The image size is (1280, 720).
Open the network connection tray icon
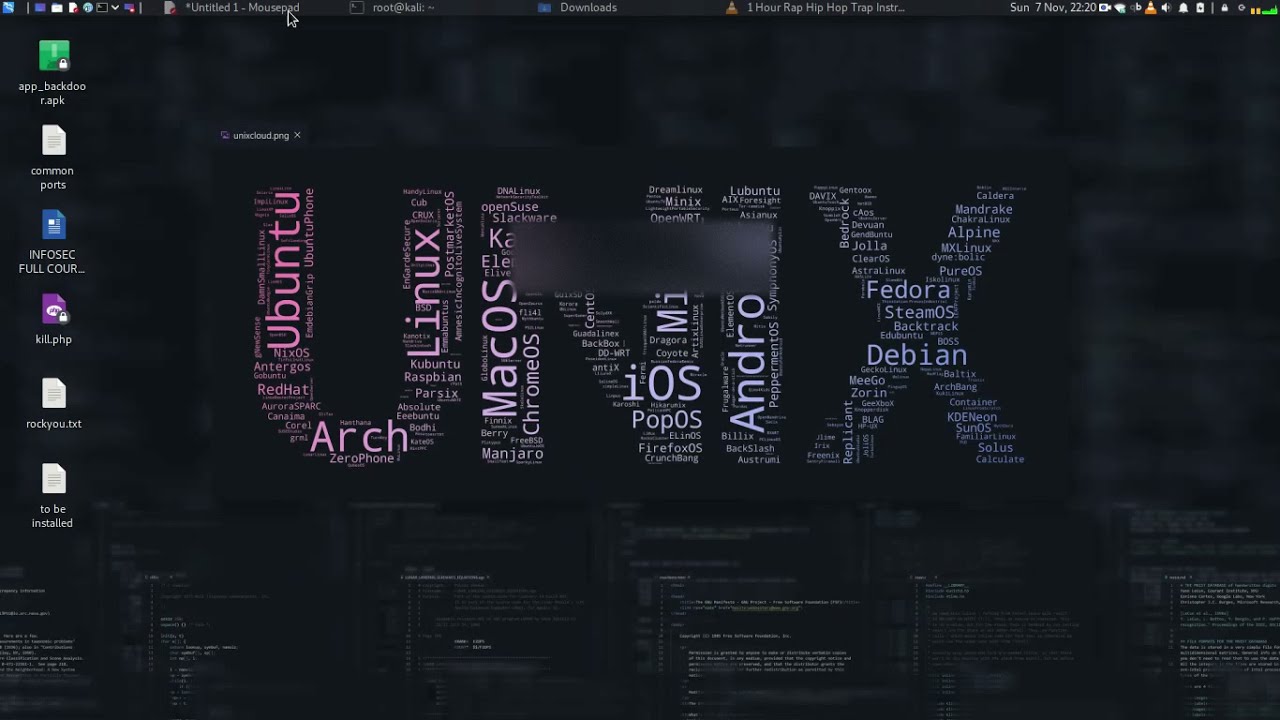tap(1120, 7)
